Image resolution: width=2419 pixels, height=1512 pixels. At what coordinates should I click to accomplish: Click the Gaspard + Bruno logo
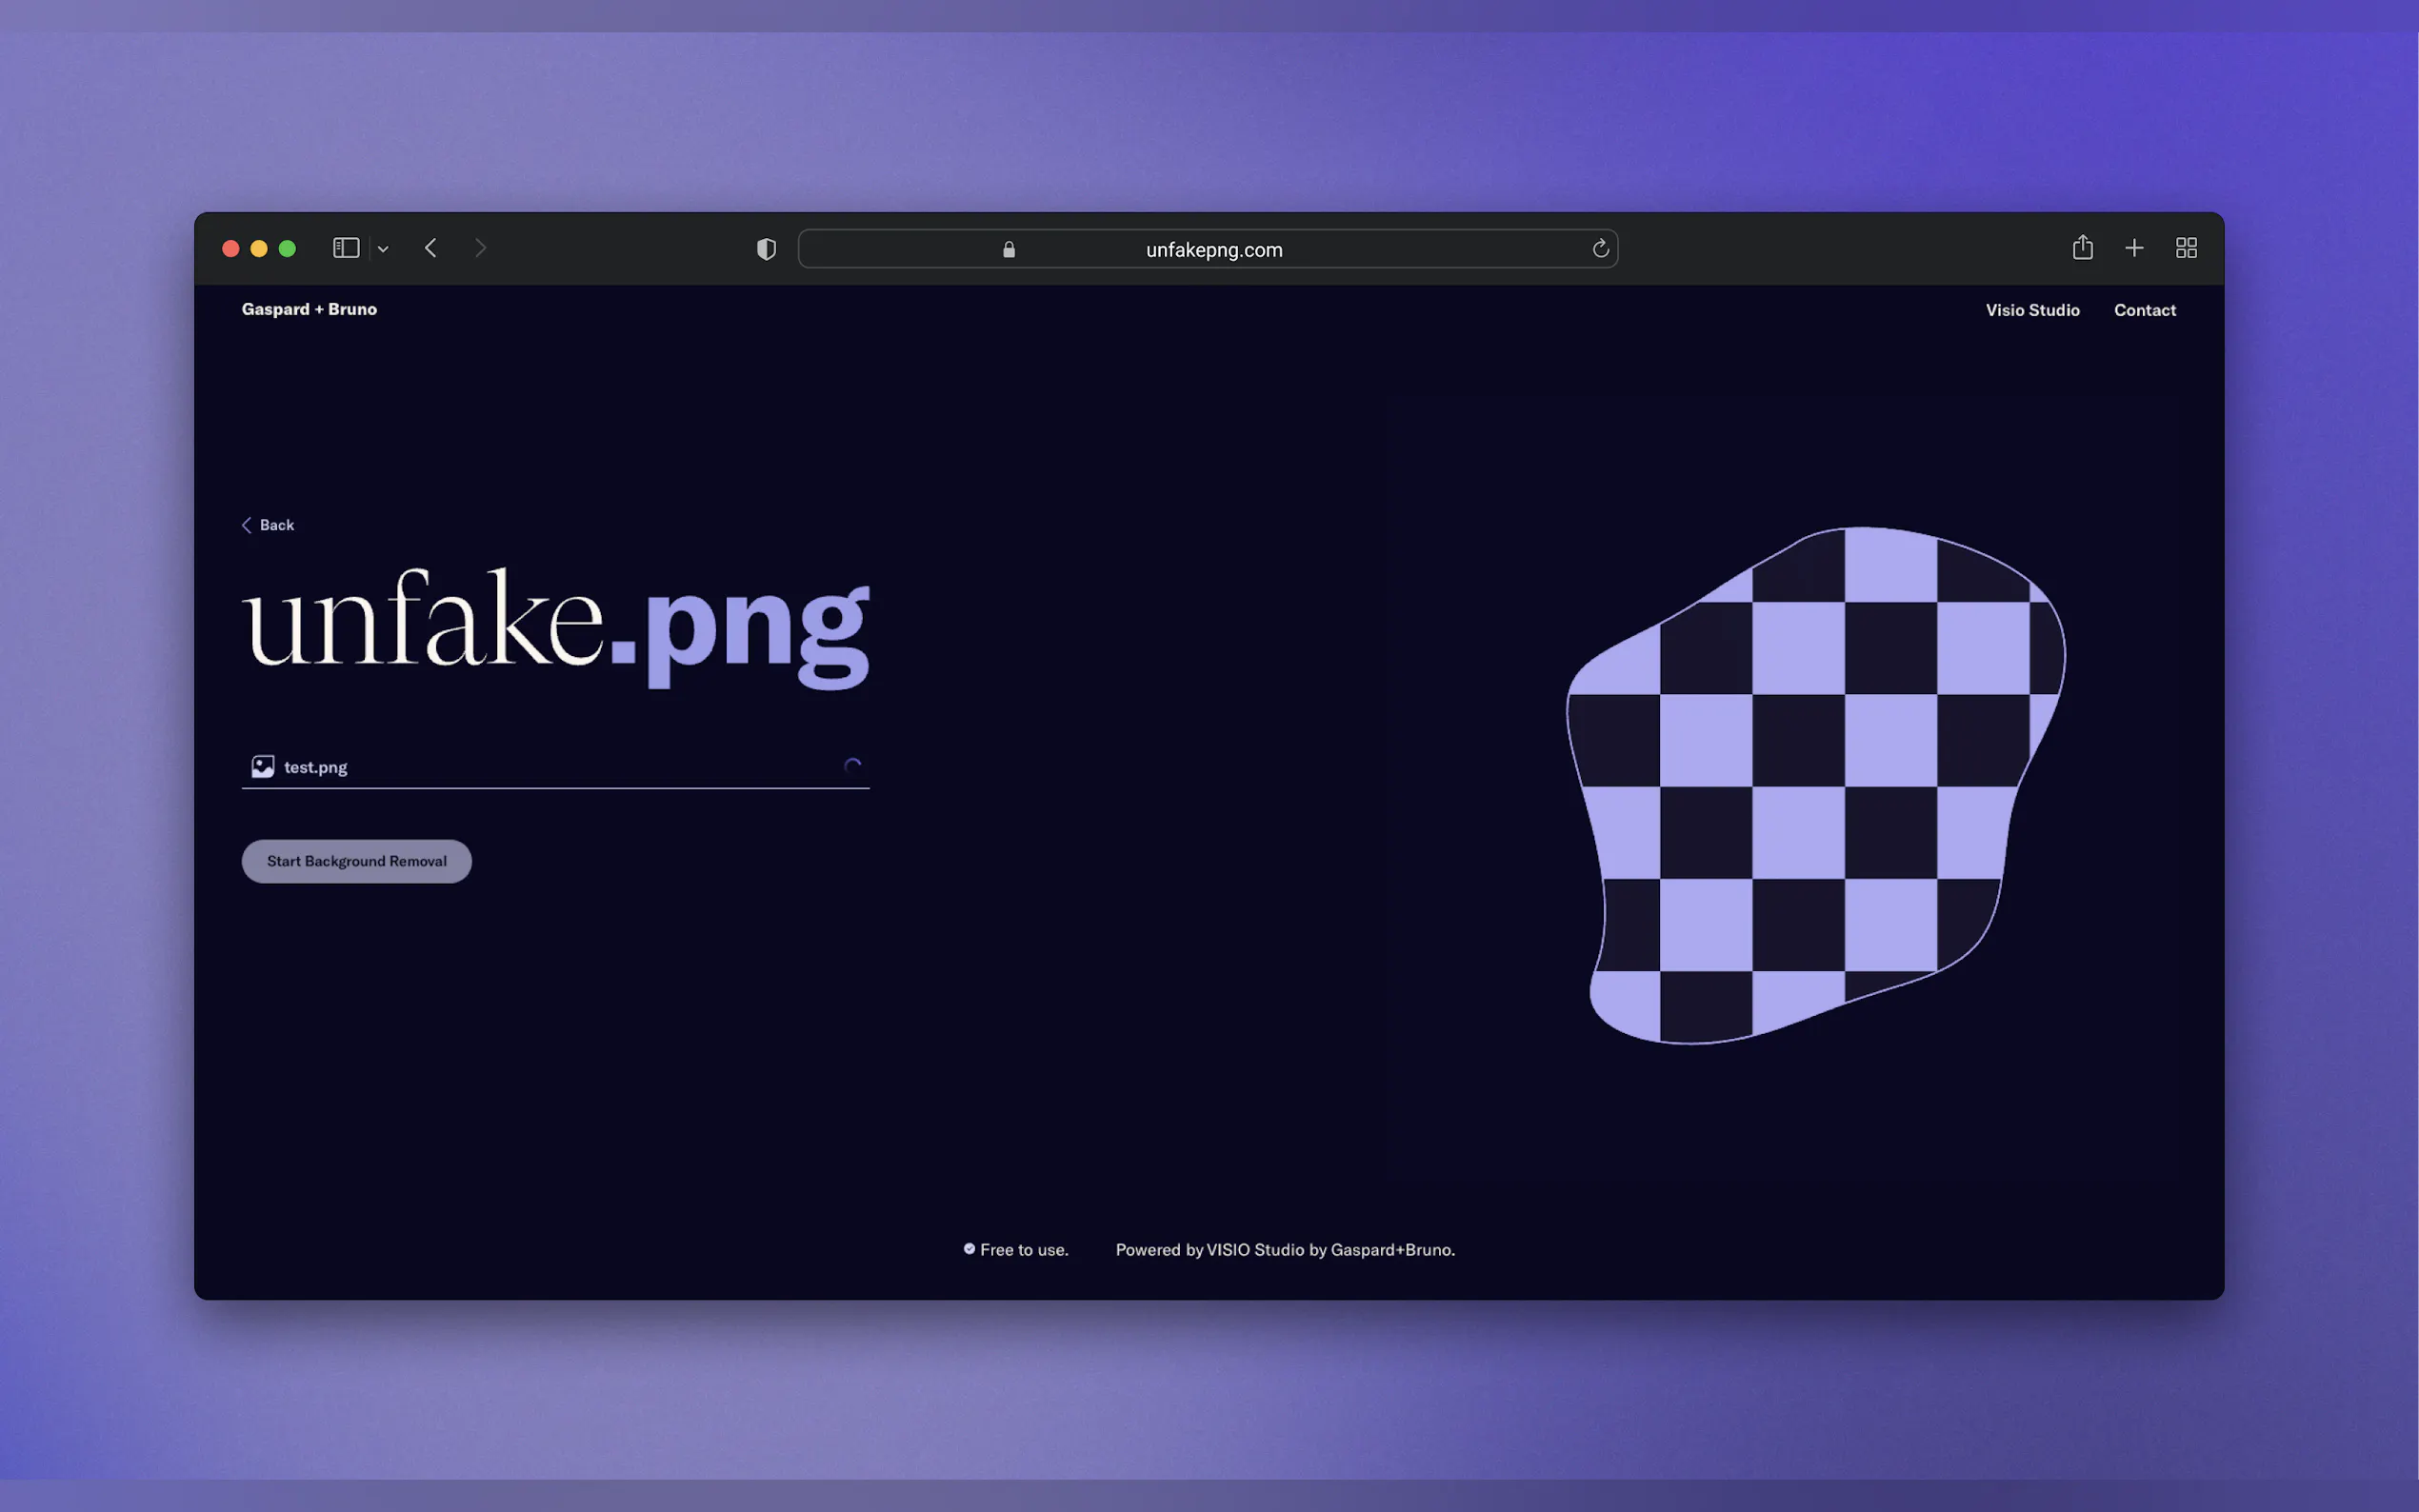(x=309, y=309)
